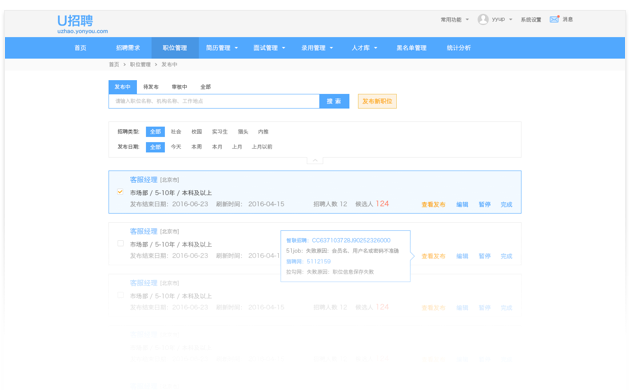Filter 招聘类型 by 内推
The image size is (630, 390).
pos(263,132)
